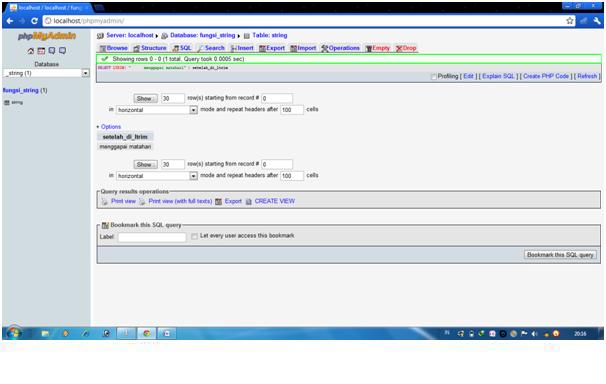The image size is (606, 384).
Task: Open the SQL tab
Action: click(x=182, y=48)
